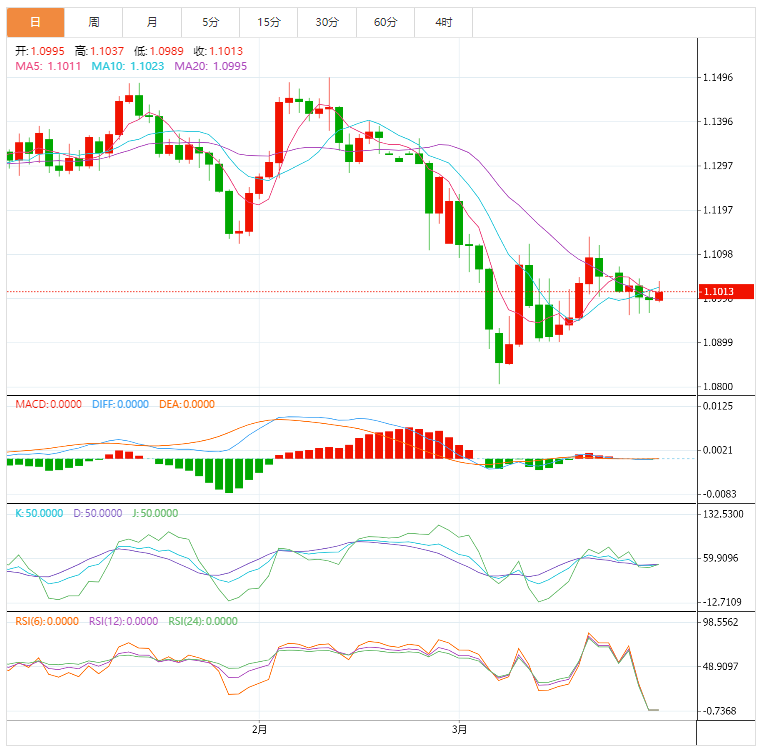This screenshot has height=753, width=766.
Task: Click the MA20 indicator label
Action: click(211, 66)
